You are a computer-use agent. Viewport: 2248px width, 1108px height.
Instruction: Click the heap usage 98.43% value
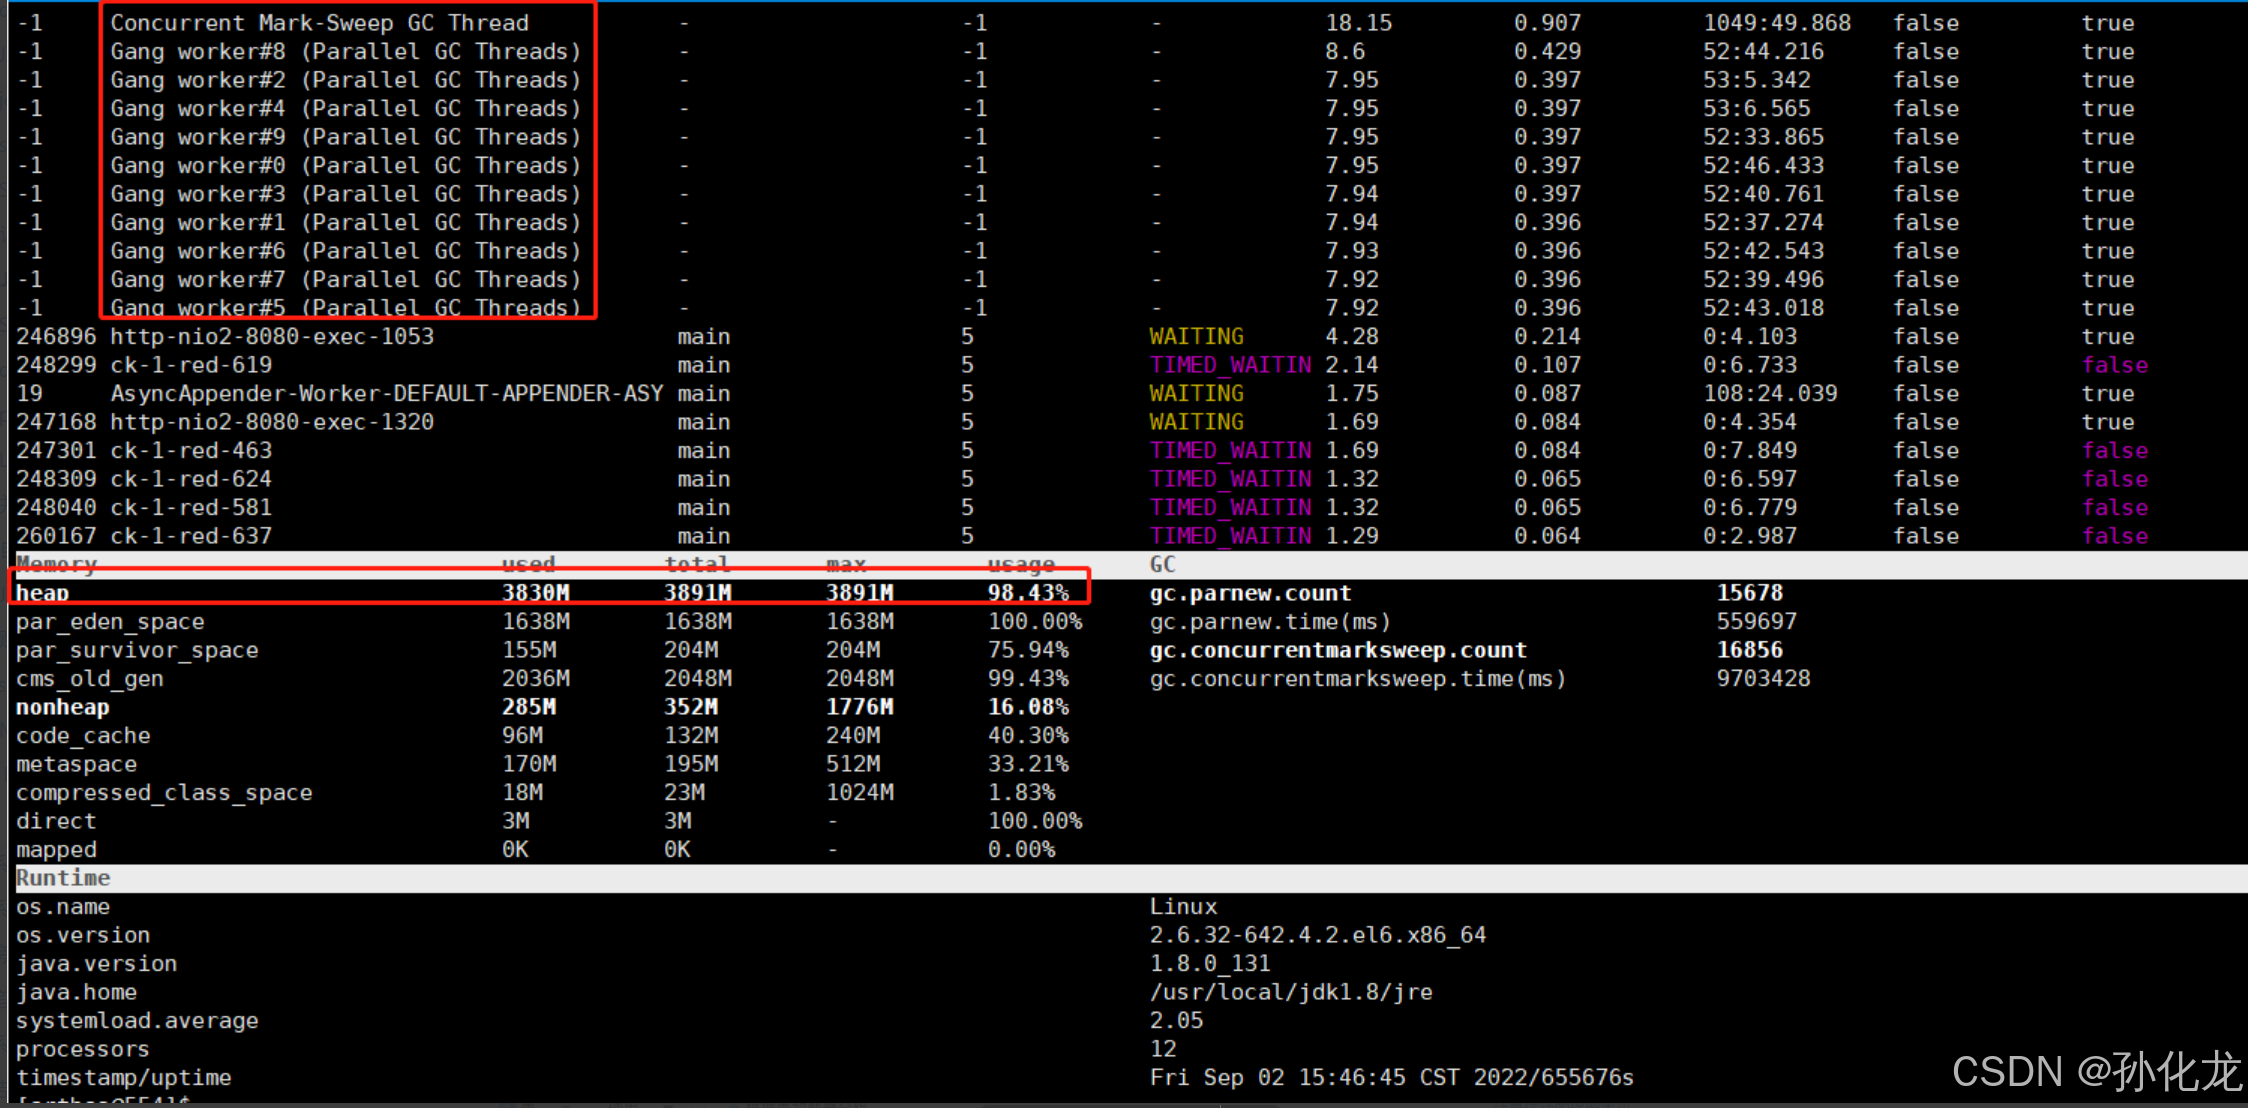1028,593
